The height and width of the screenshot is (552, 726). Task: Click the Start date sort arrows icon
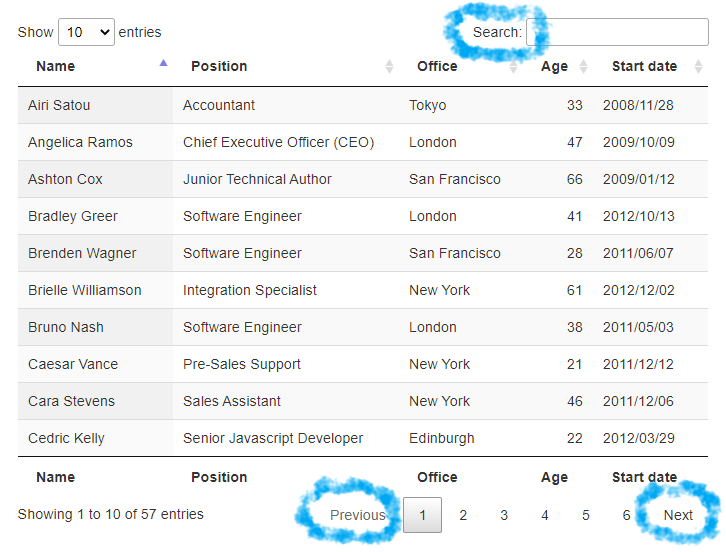[x=698, y=67]
